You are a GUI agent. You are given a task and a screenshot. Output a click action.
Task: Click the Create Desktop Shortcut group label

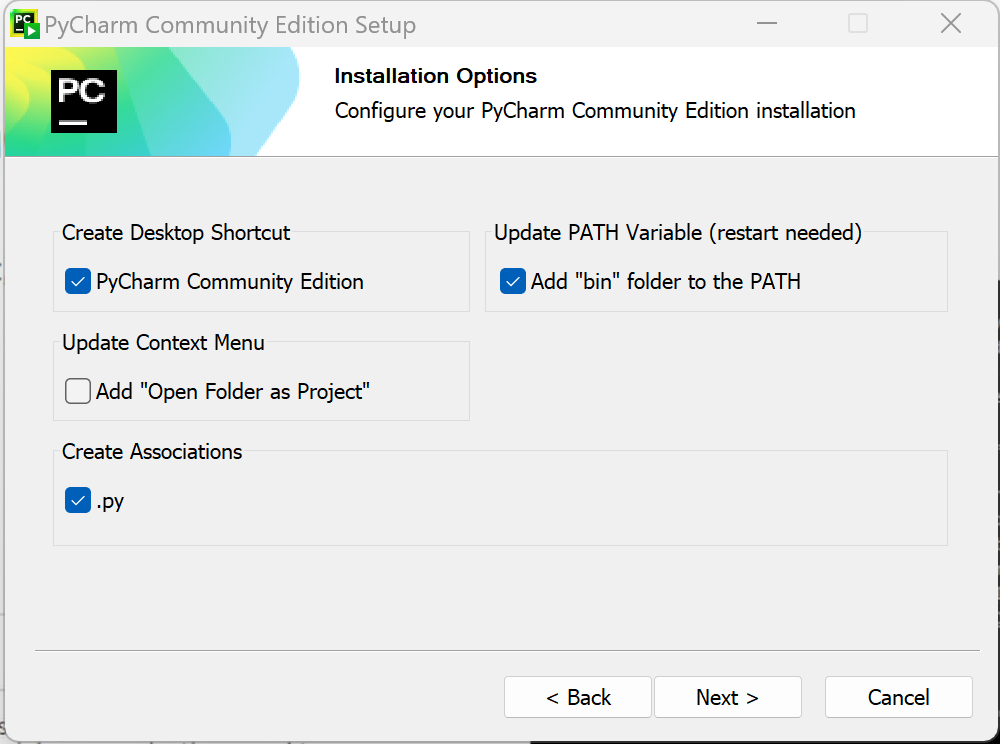(176, 233)
